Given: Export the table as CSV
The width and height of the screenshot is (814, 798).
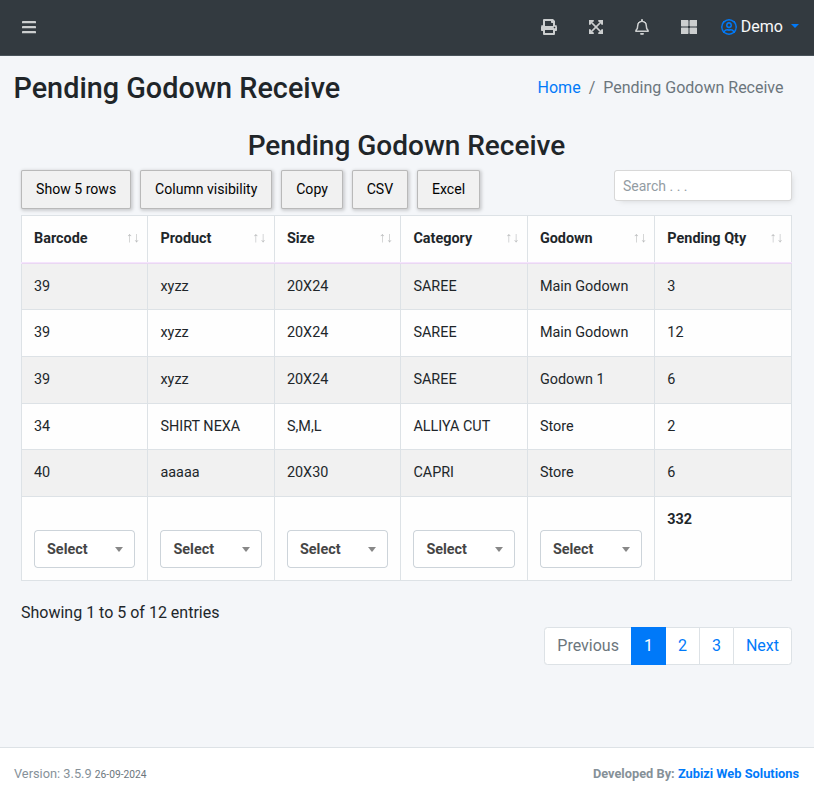Looking at the screenshot, I should [379, 189].
